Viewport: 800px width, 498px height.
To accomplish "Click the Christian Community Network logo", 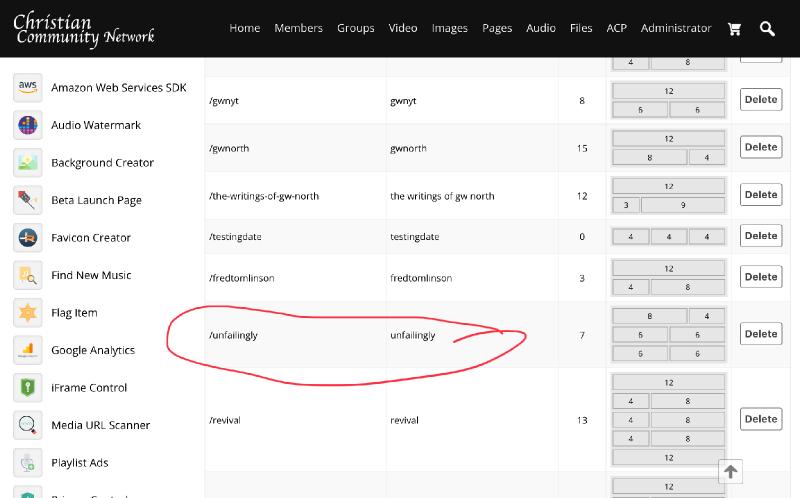I will (84, 30).
